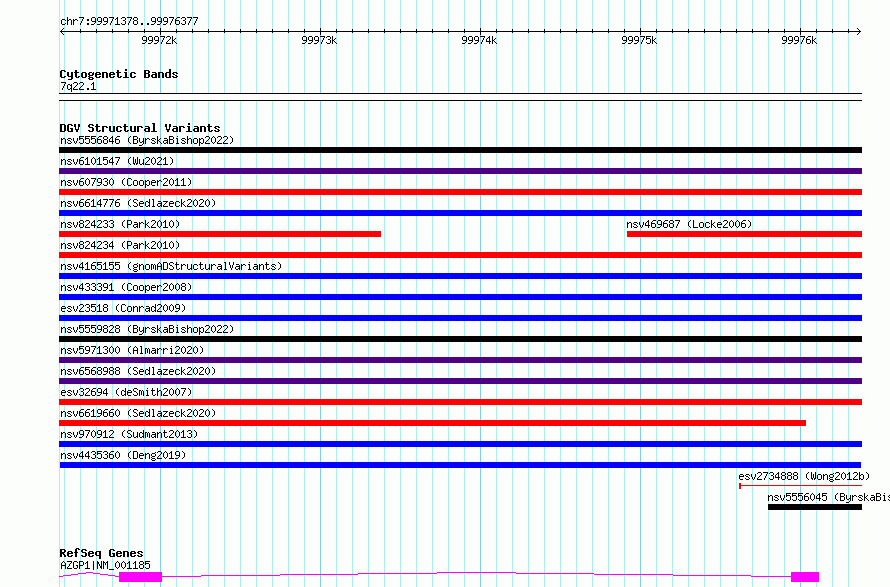This screenshot has width=890, height=587.
Task: Click the blue nsv970912 variant bar
Action: tap(460, 445)
